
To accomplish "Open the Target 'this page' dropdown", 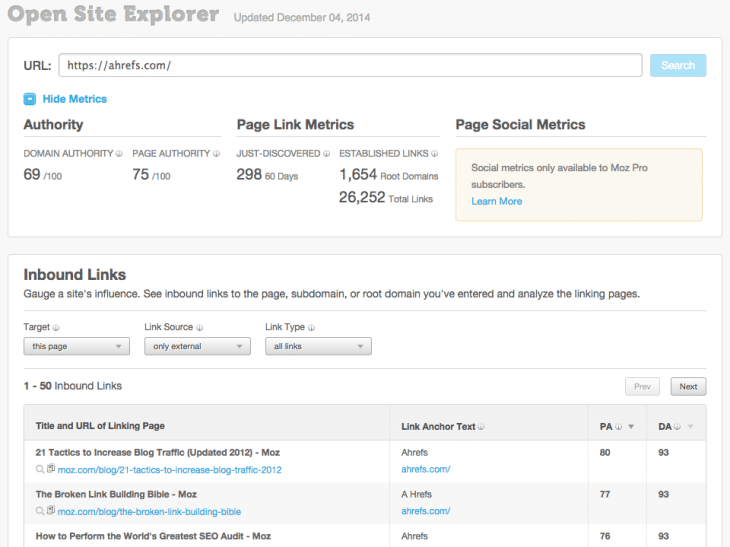I will click(77, 346).
